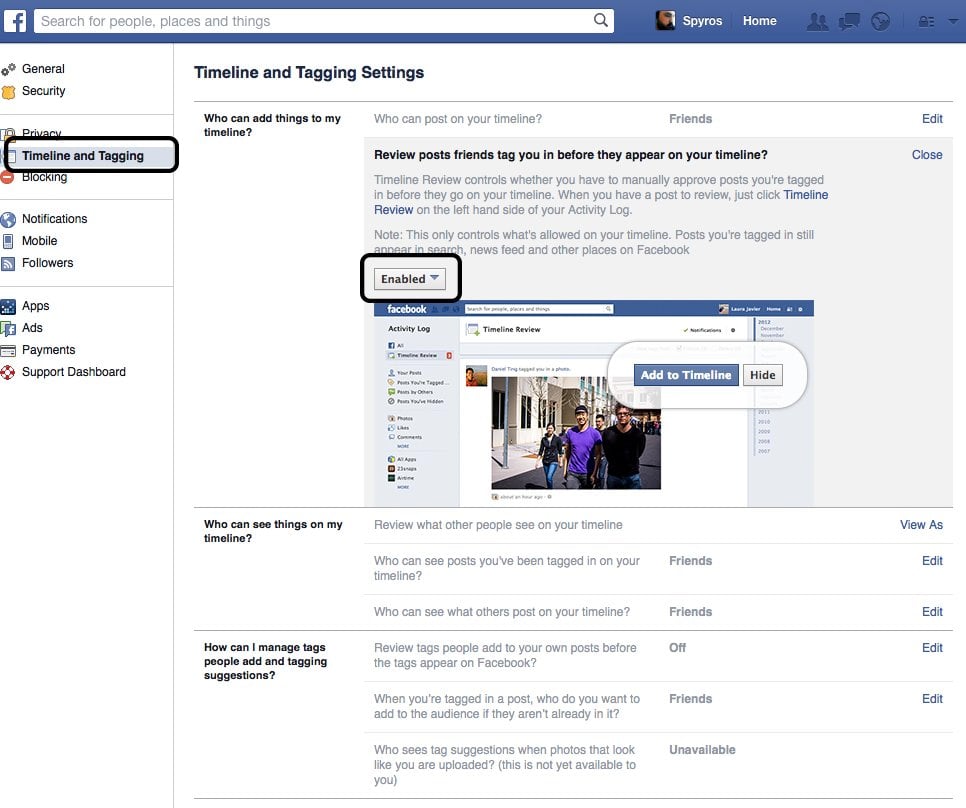The width and height of the screenshot is (966, 808).
Task: Click the Mobile phone icon in the sidebar
Action: pyautogui.click(x=8, y=241)
